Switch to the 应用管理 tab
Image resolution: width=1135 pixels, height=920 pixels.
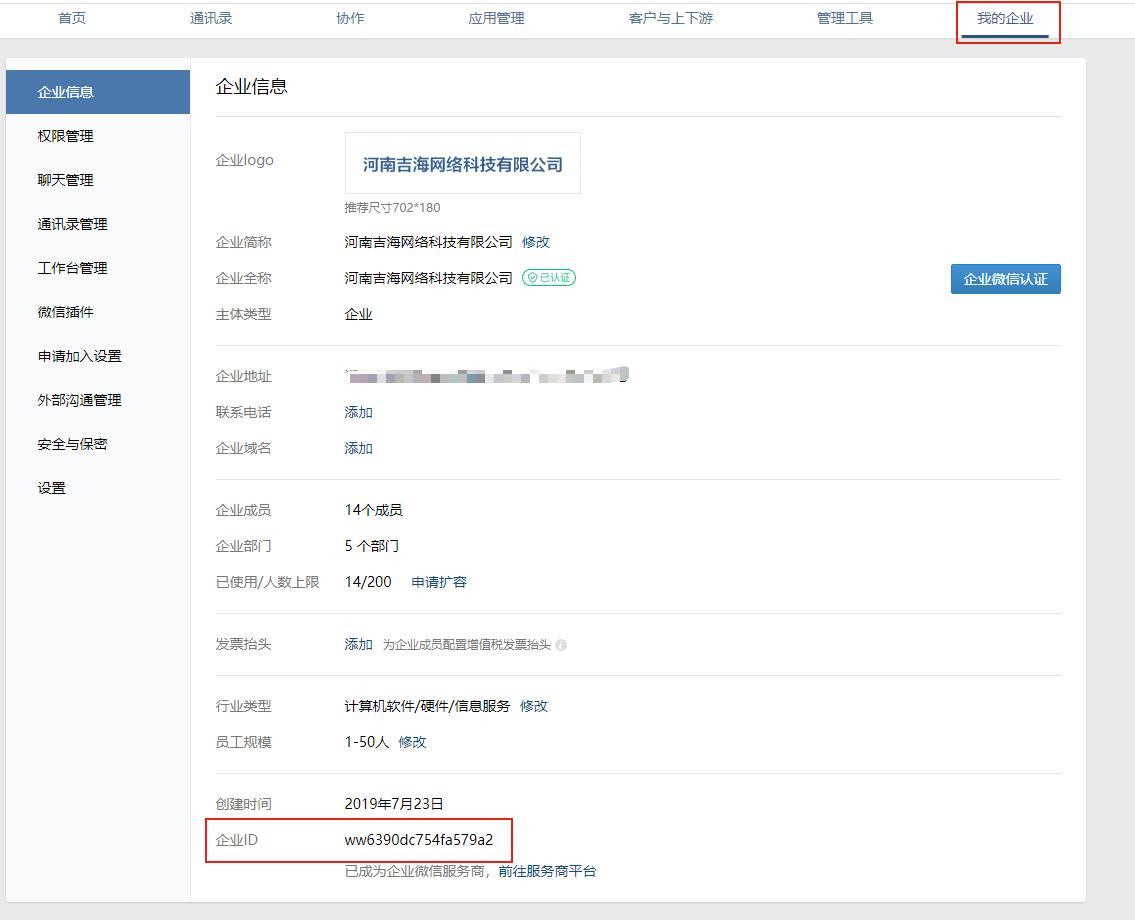tap(496, 17)
